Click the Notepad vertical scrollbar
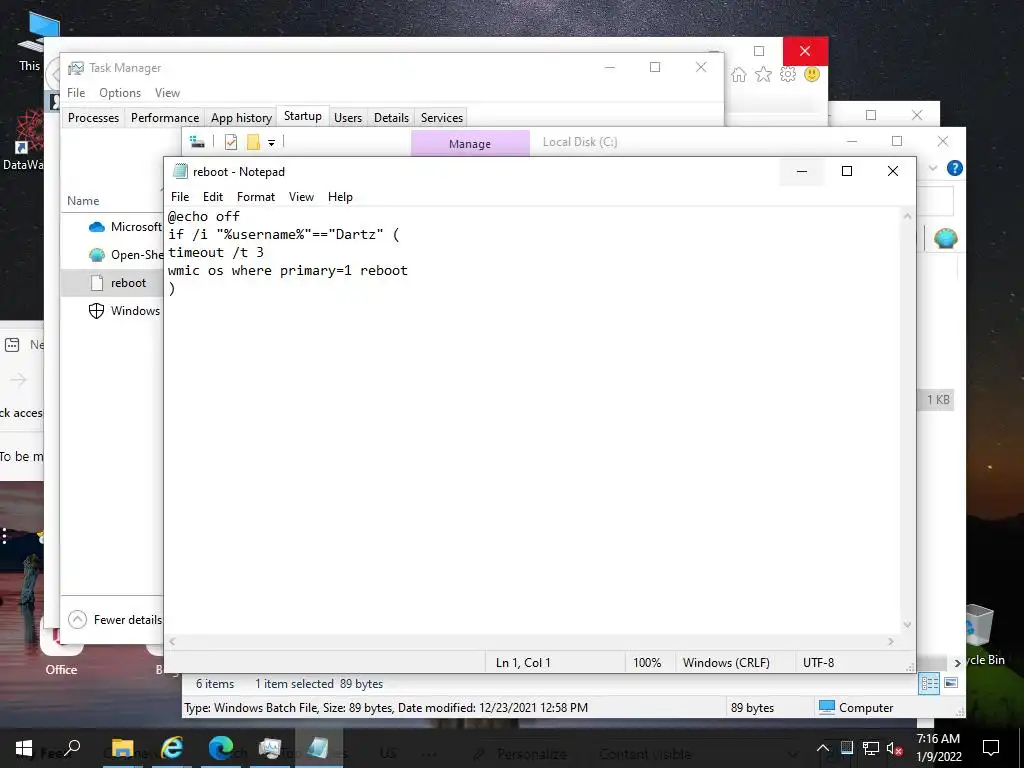The width and height of the screenshot is (1024, 768). click(x=907, y=420)
